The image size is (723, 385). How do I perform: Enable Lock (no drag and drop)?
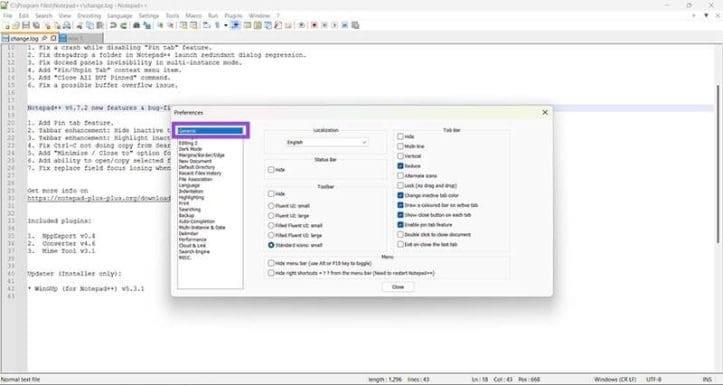point(400,185)
